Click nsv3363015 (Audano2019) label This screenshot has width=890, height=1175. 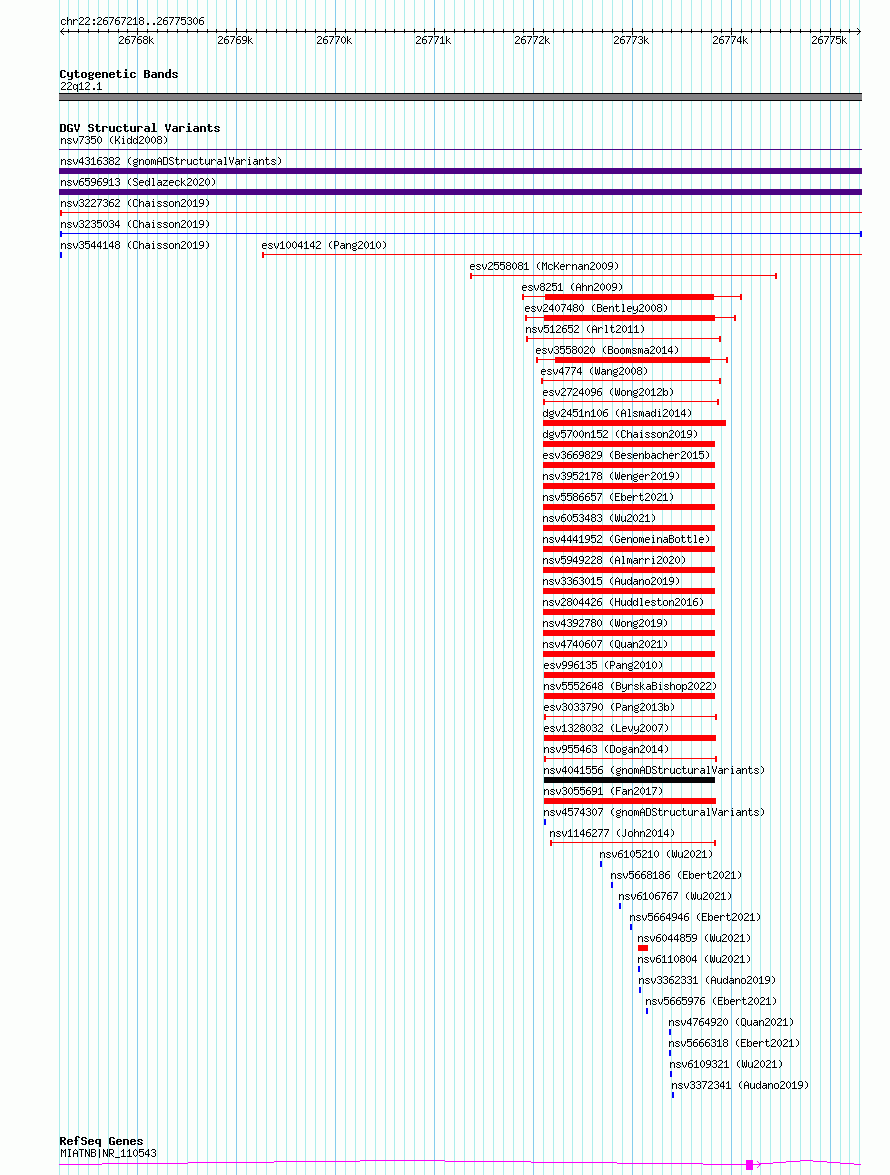[611, 581]
